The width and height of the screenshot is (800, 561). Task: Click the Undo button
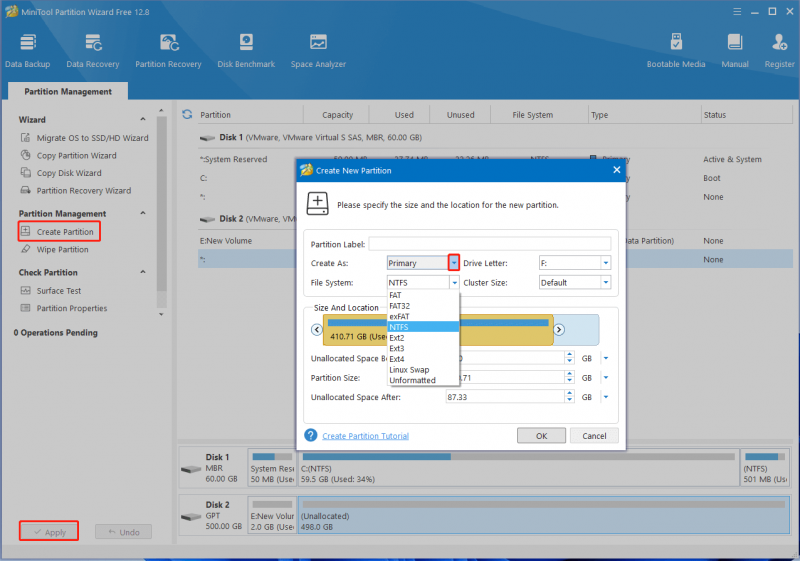click(x=123, y=532)
